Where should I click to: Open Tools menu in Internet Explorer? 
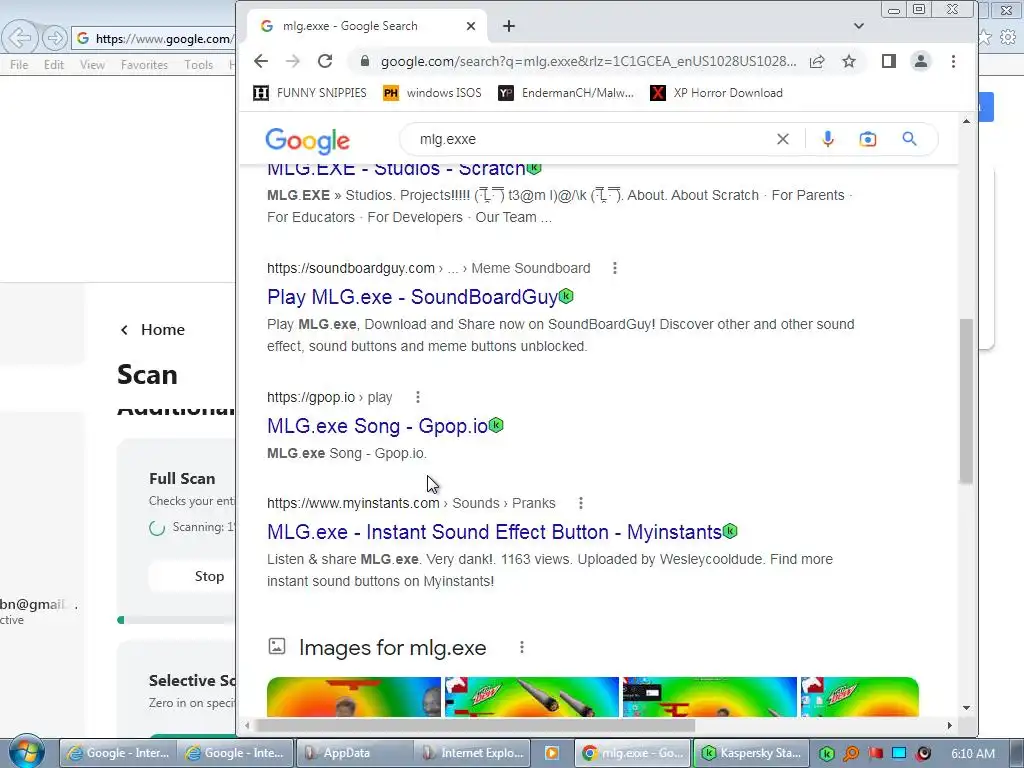[199, 65]
